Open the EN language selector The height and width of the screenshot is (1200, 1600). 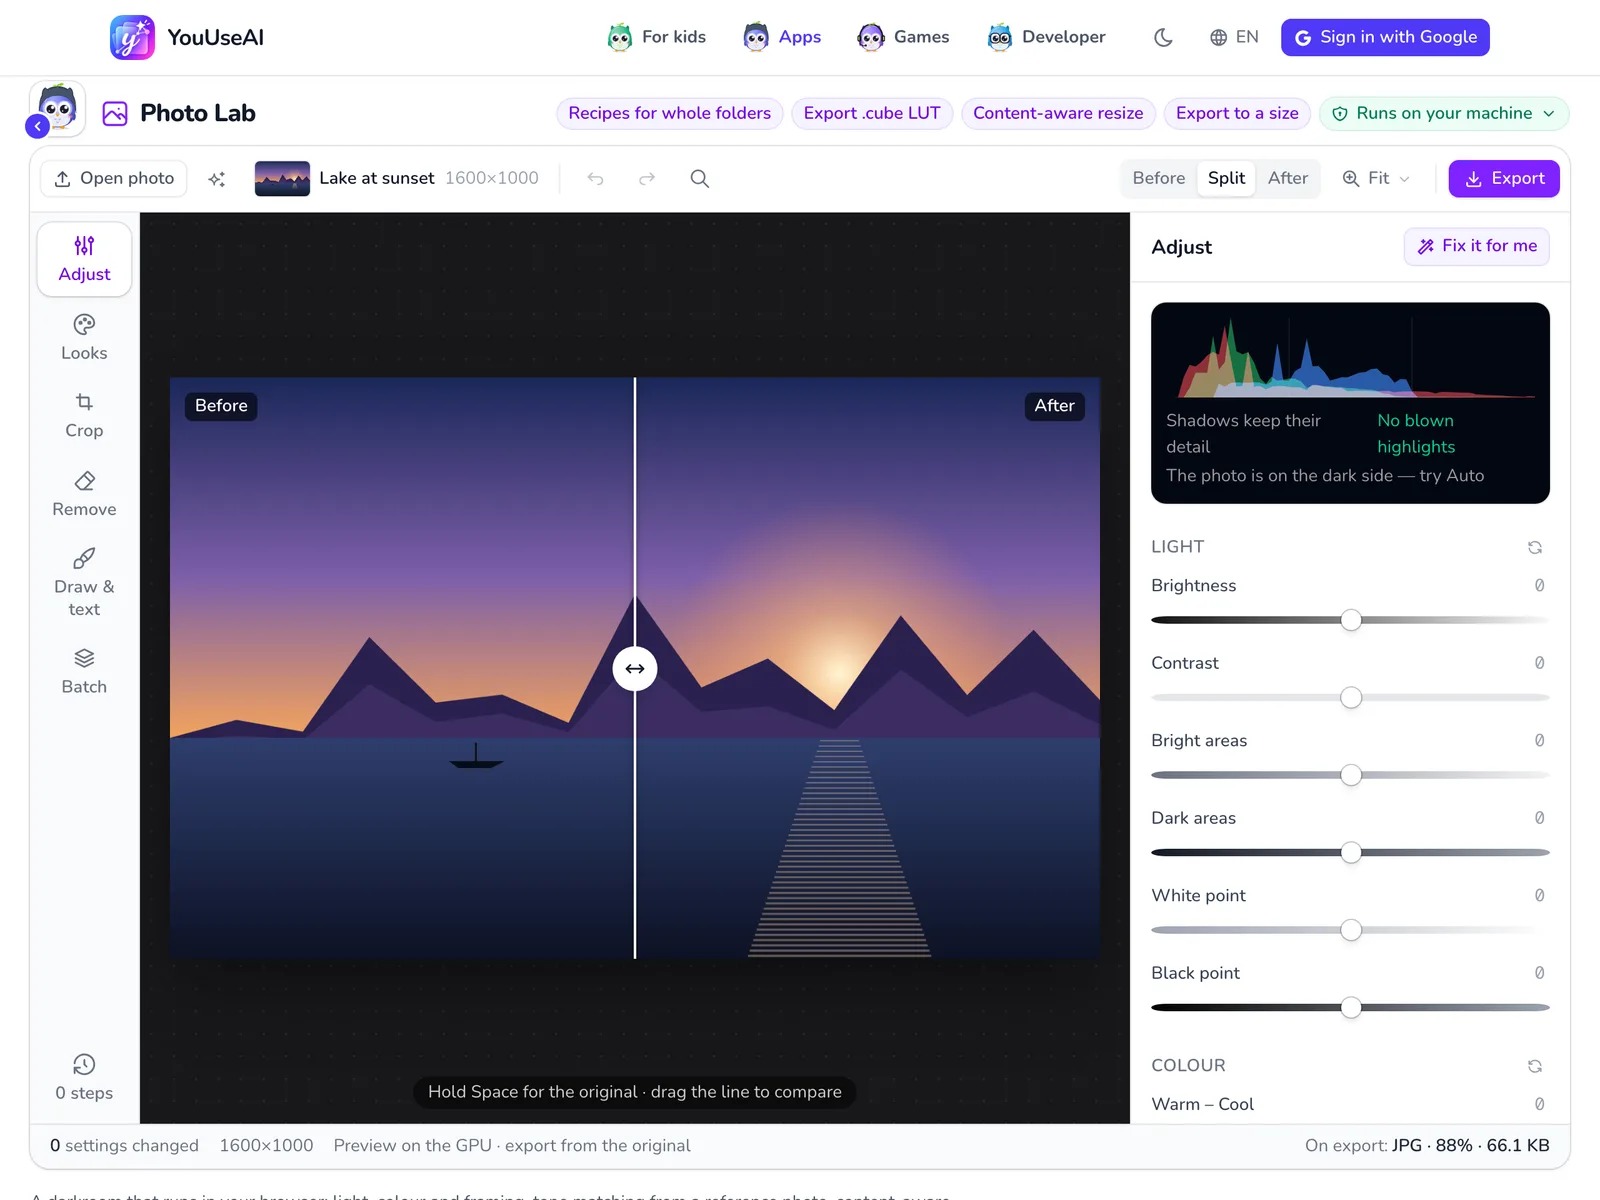point(1234,37)
